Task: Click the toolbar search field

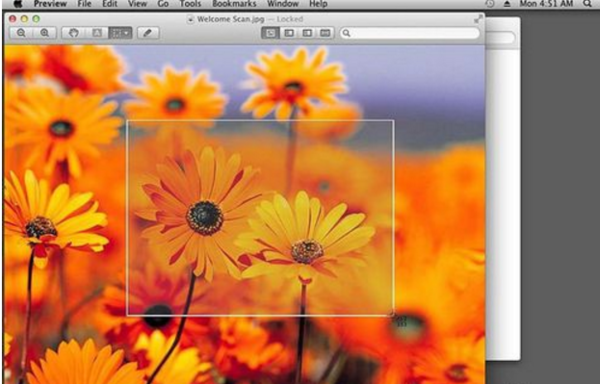Action: click(x=409, y=33)
